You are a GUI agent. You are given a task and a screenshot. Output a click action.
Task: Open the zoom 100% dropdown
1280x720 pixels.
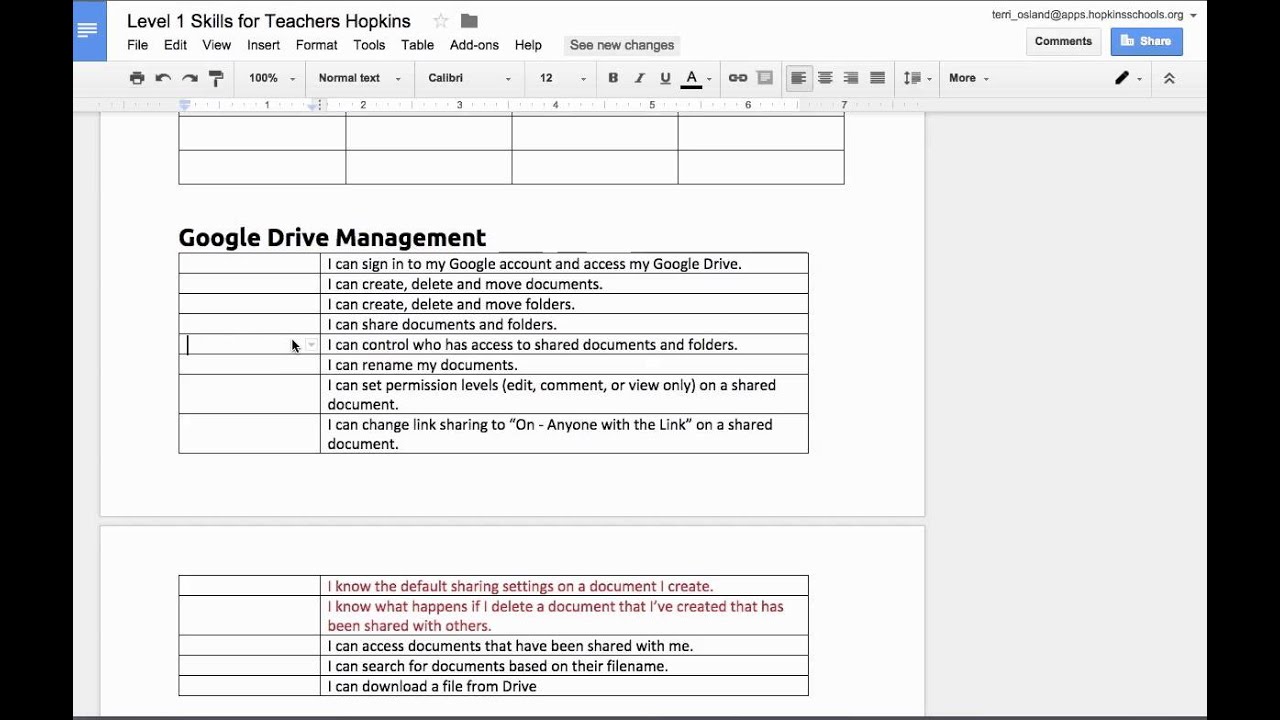272,78
